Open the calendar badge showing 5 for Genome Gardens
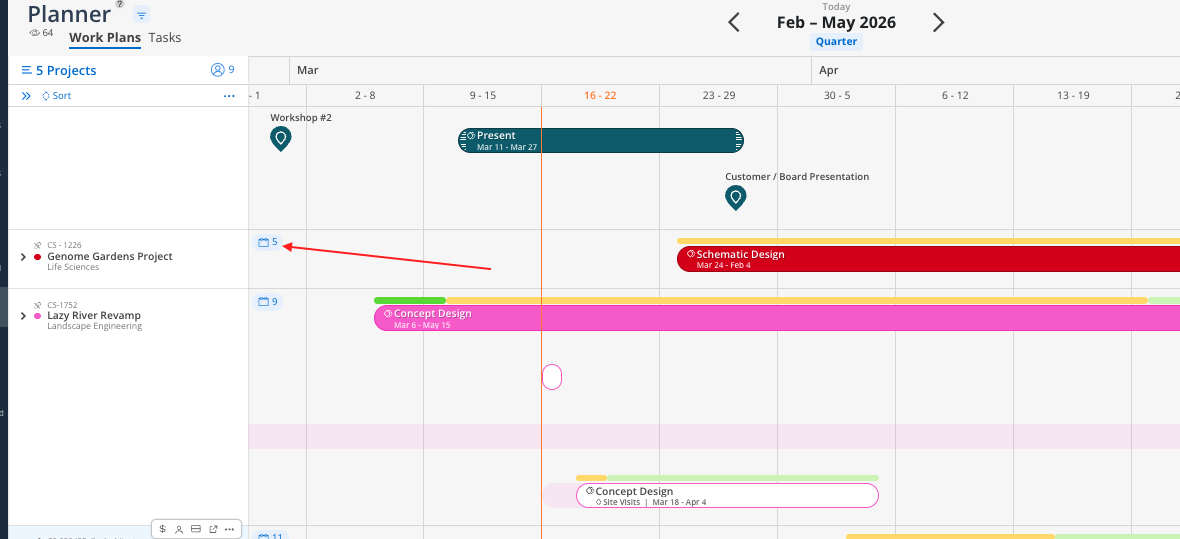 tap(268, 242)
